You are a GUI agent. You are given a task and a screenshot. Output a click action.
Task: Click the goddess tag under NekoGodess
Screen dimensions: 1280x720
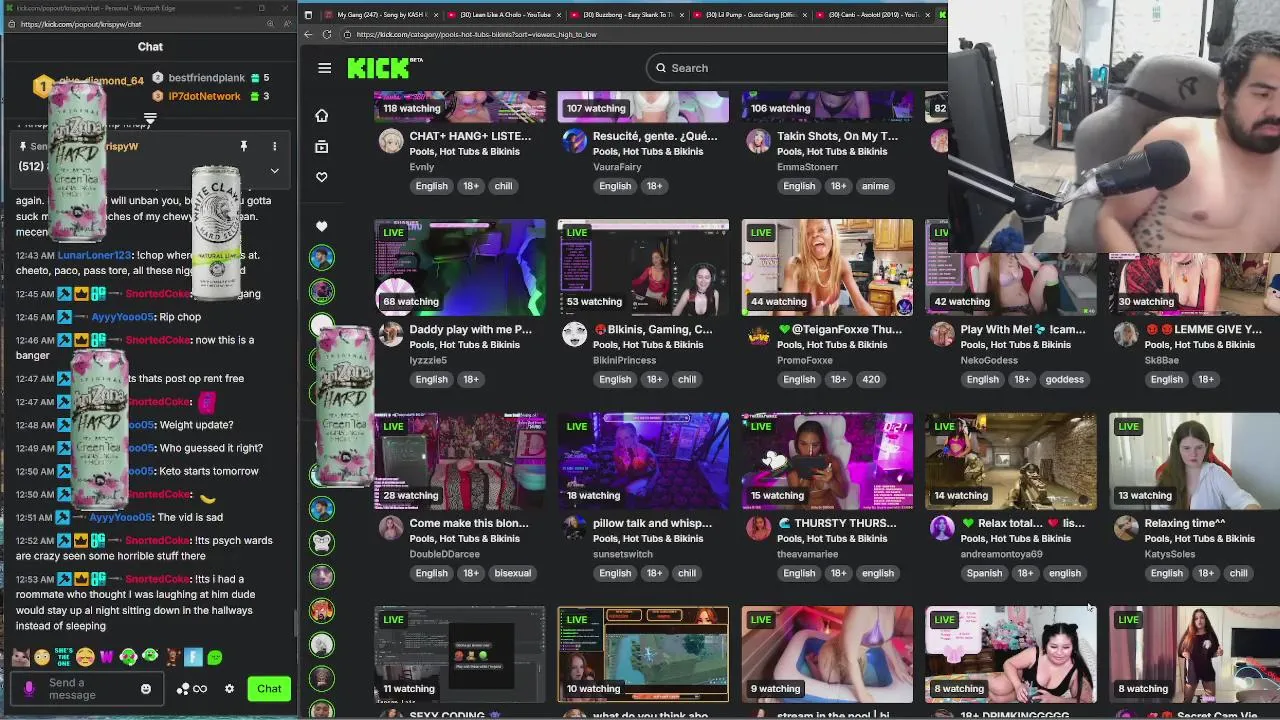tap(1064, 379)
